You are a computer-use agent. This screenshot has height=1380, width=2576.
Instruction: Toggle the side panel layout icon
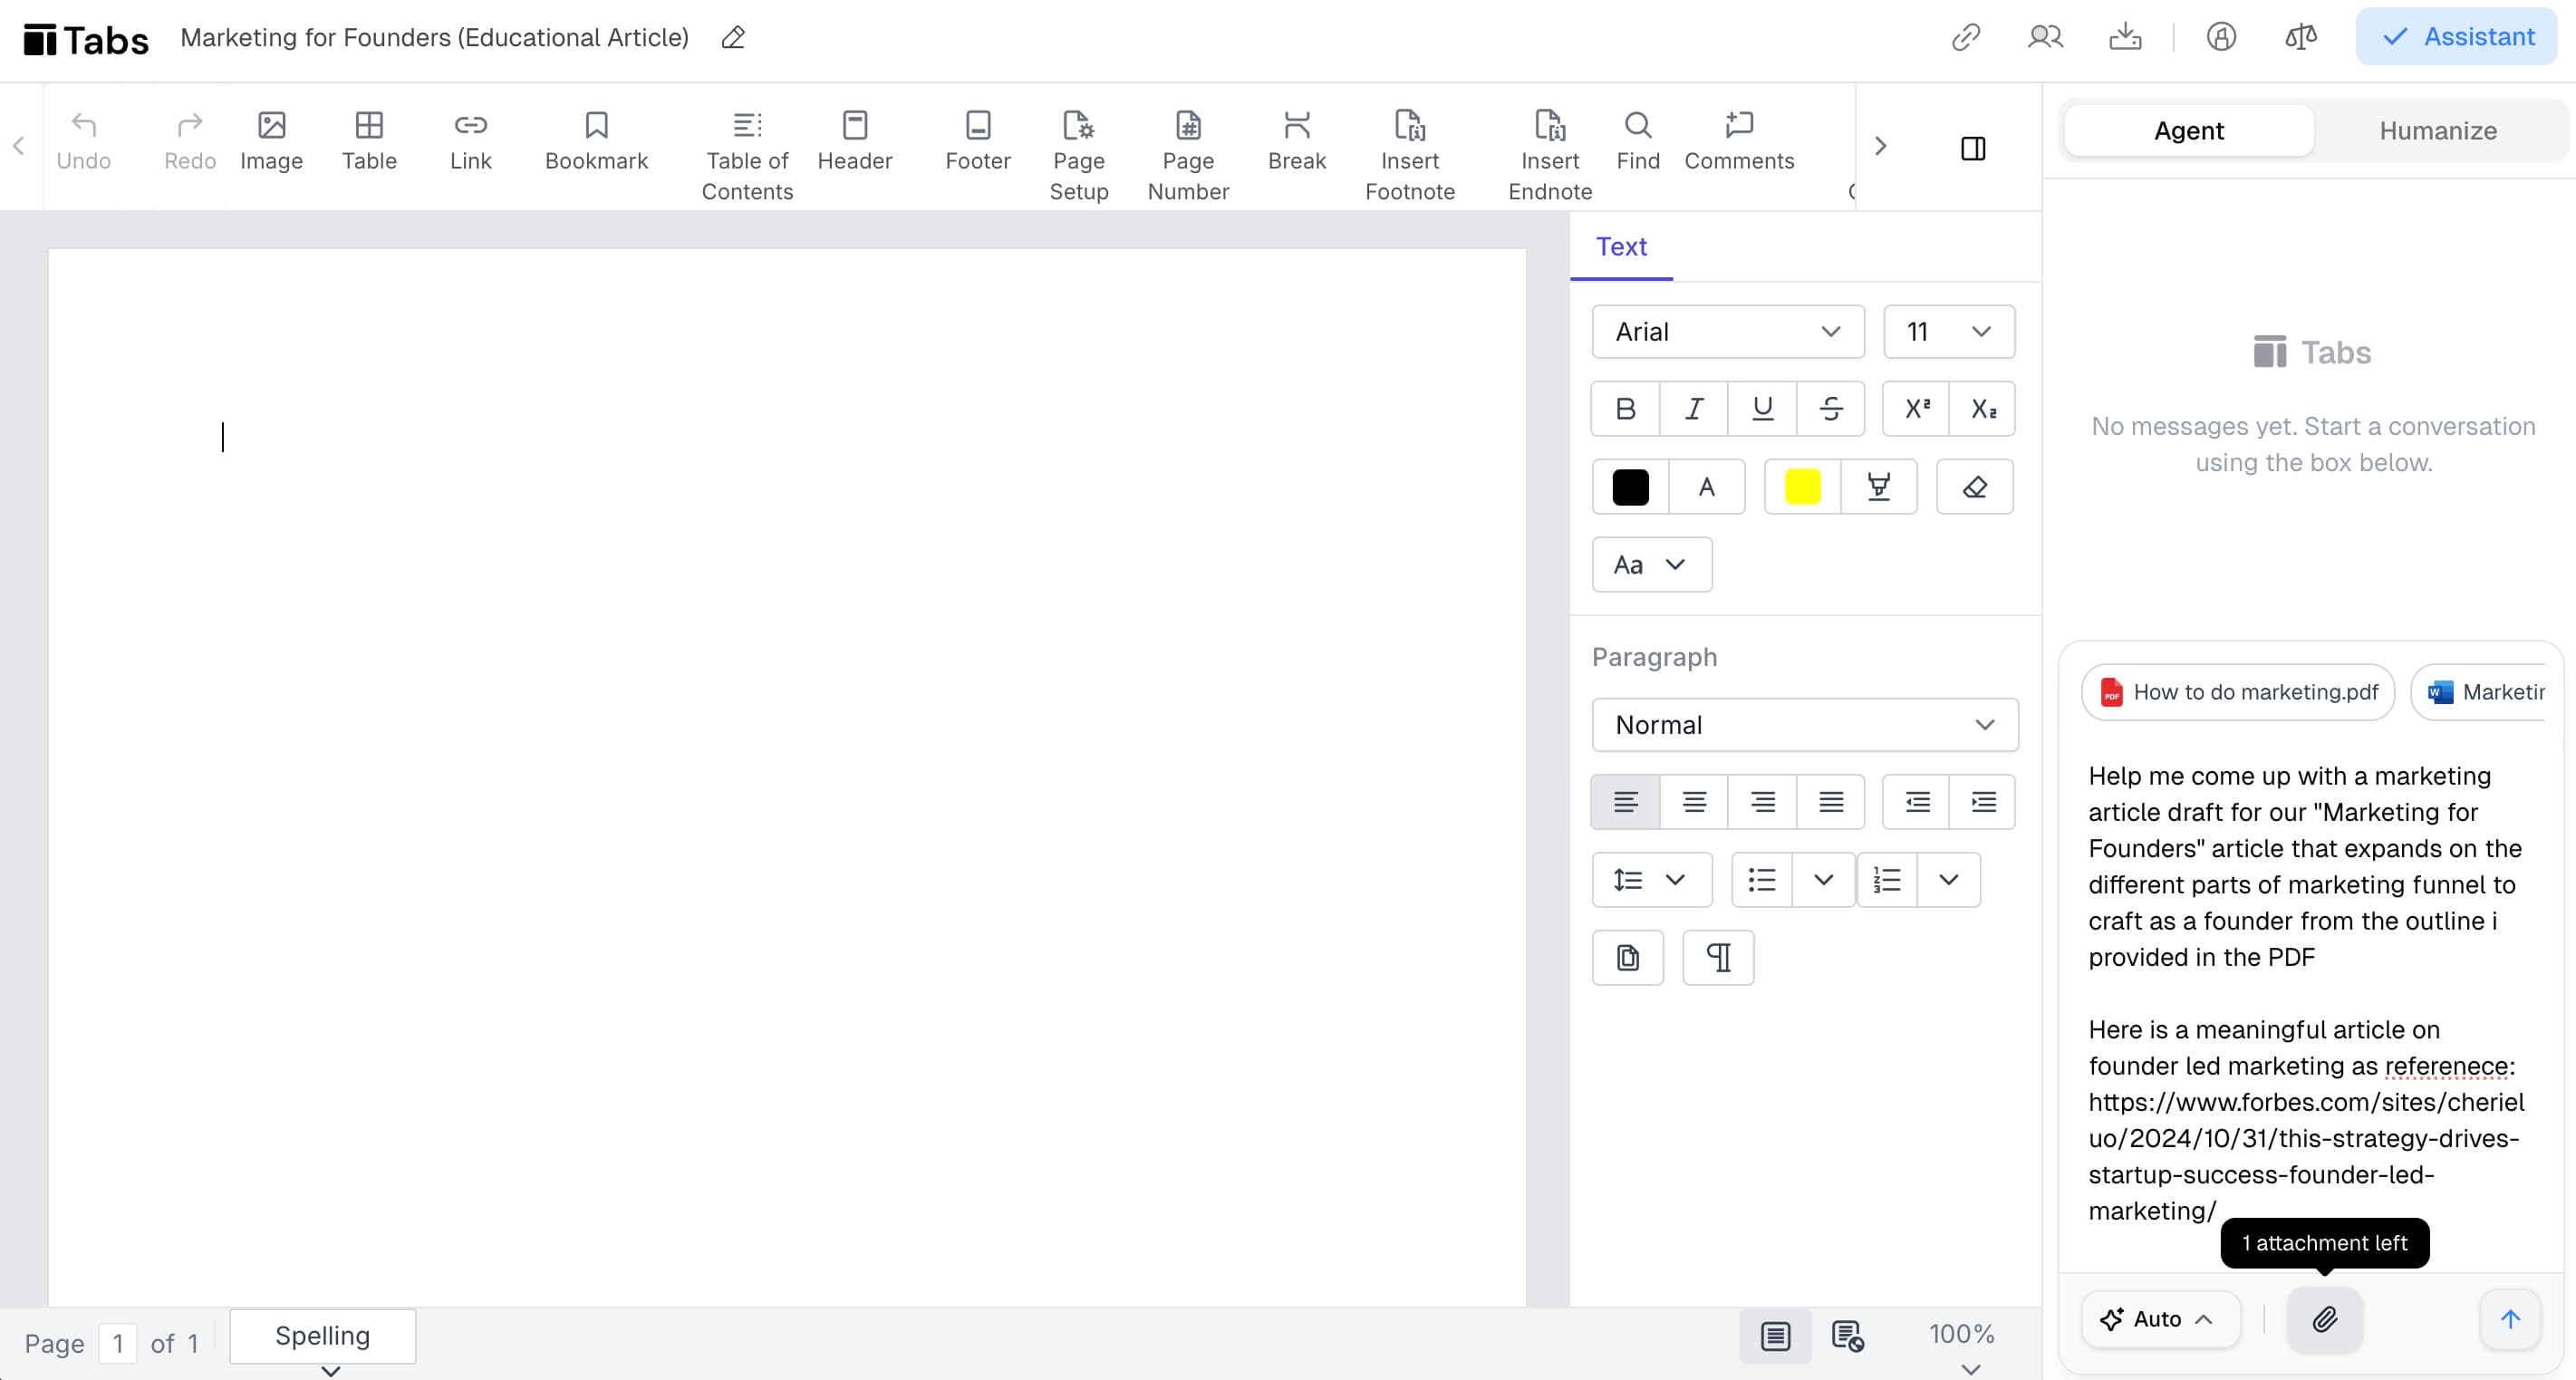tap(1972, 148)
